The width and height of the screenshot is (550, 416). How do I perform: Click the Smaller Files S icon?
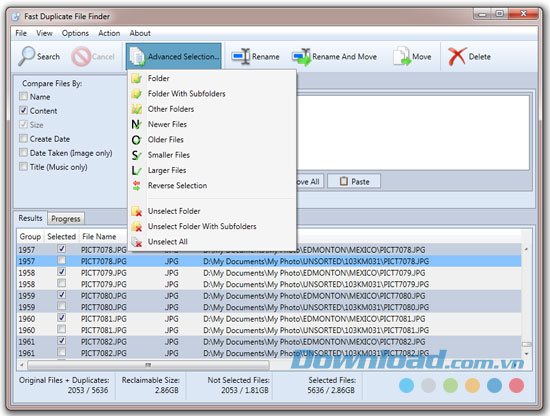coord(136,155)
